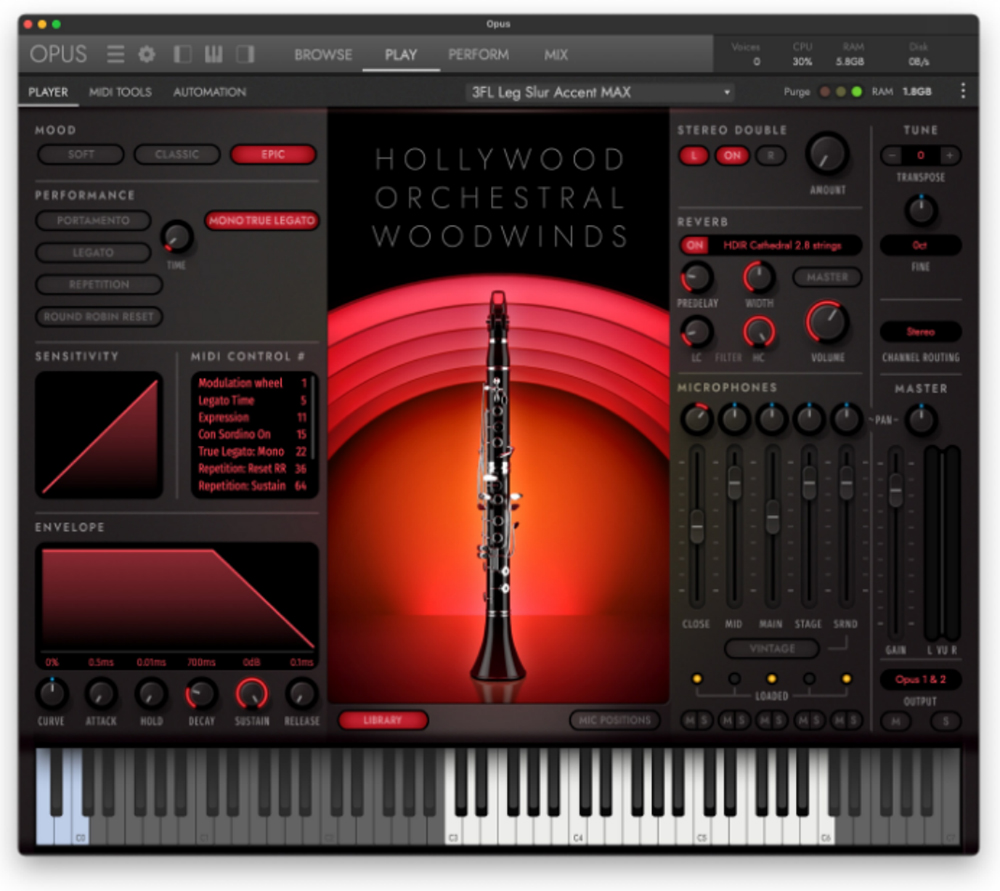Open the MIDI TOOLS tab

121,92
